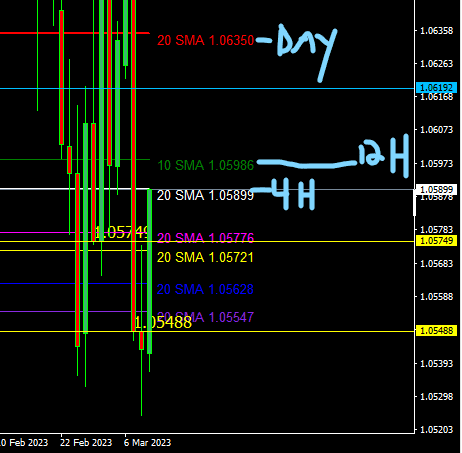Click the 22 Feb 2023 date on time axis
This screenshot has height=453, width=462.
tap(86, 443)
